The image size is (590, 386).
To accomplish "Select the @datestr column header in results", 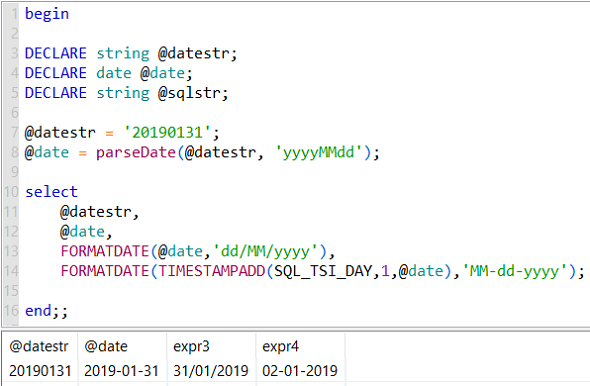I will 39,346.
